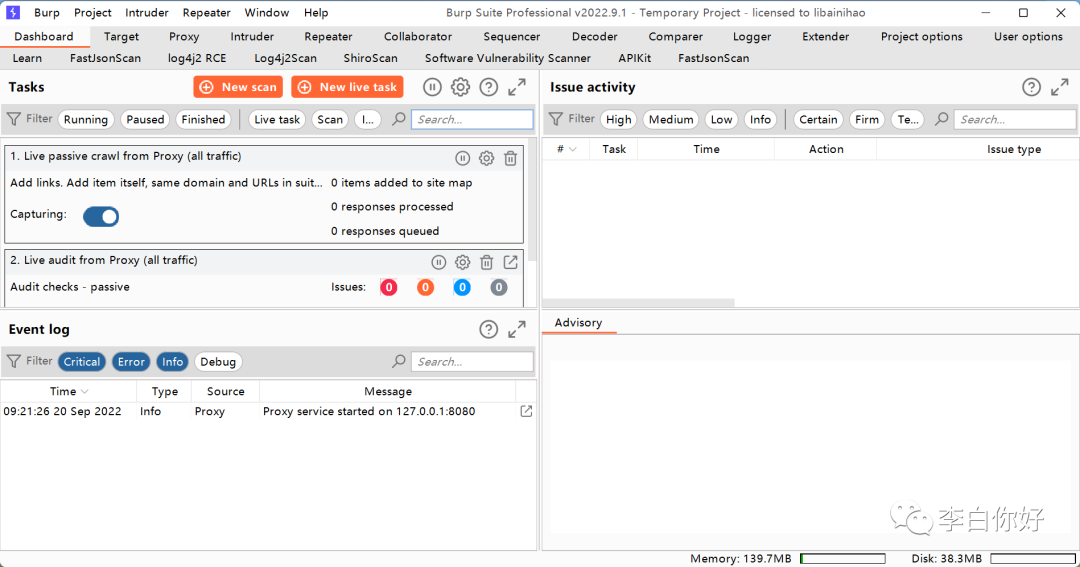Viewport: 1080px width, 567px height.
Task: Toggle the Paused task filter
Action: click(145, 119)
